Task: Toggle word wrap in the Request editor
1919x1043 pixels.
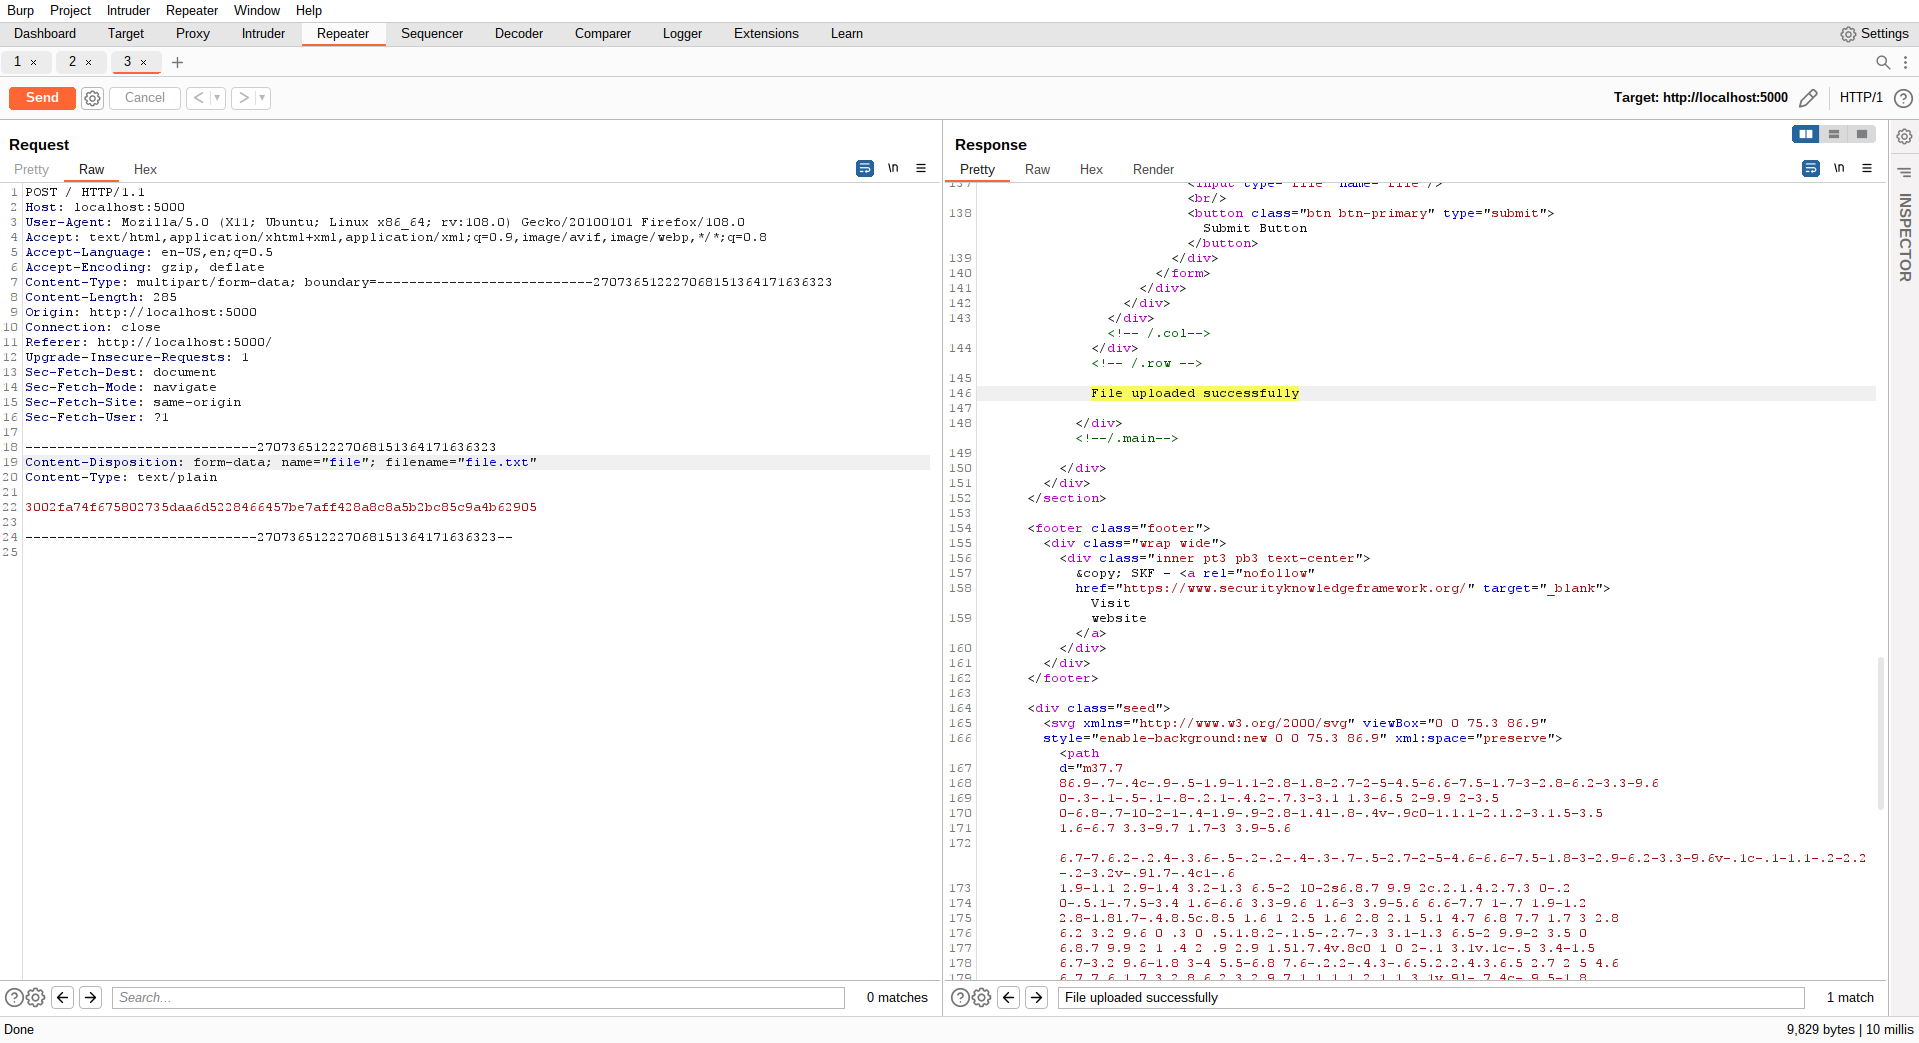Action: [865, 168]
